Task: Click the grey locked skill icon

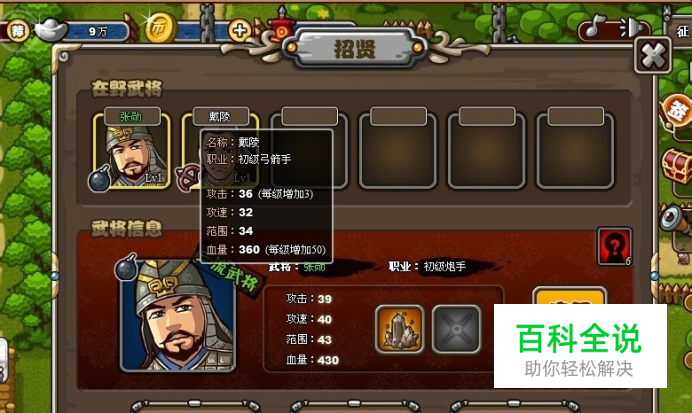Action: pyautogui.click(x=456, y=330)
